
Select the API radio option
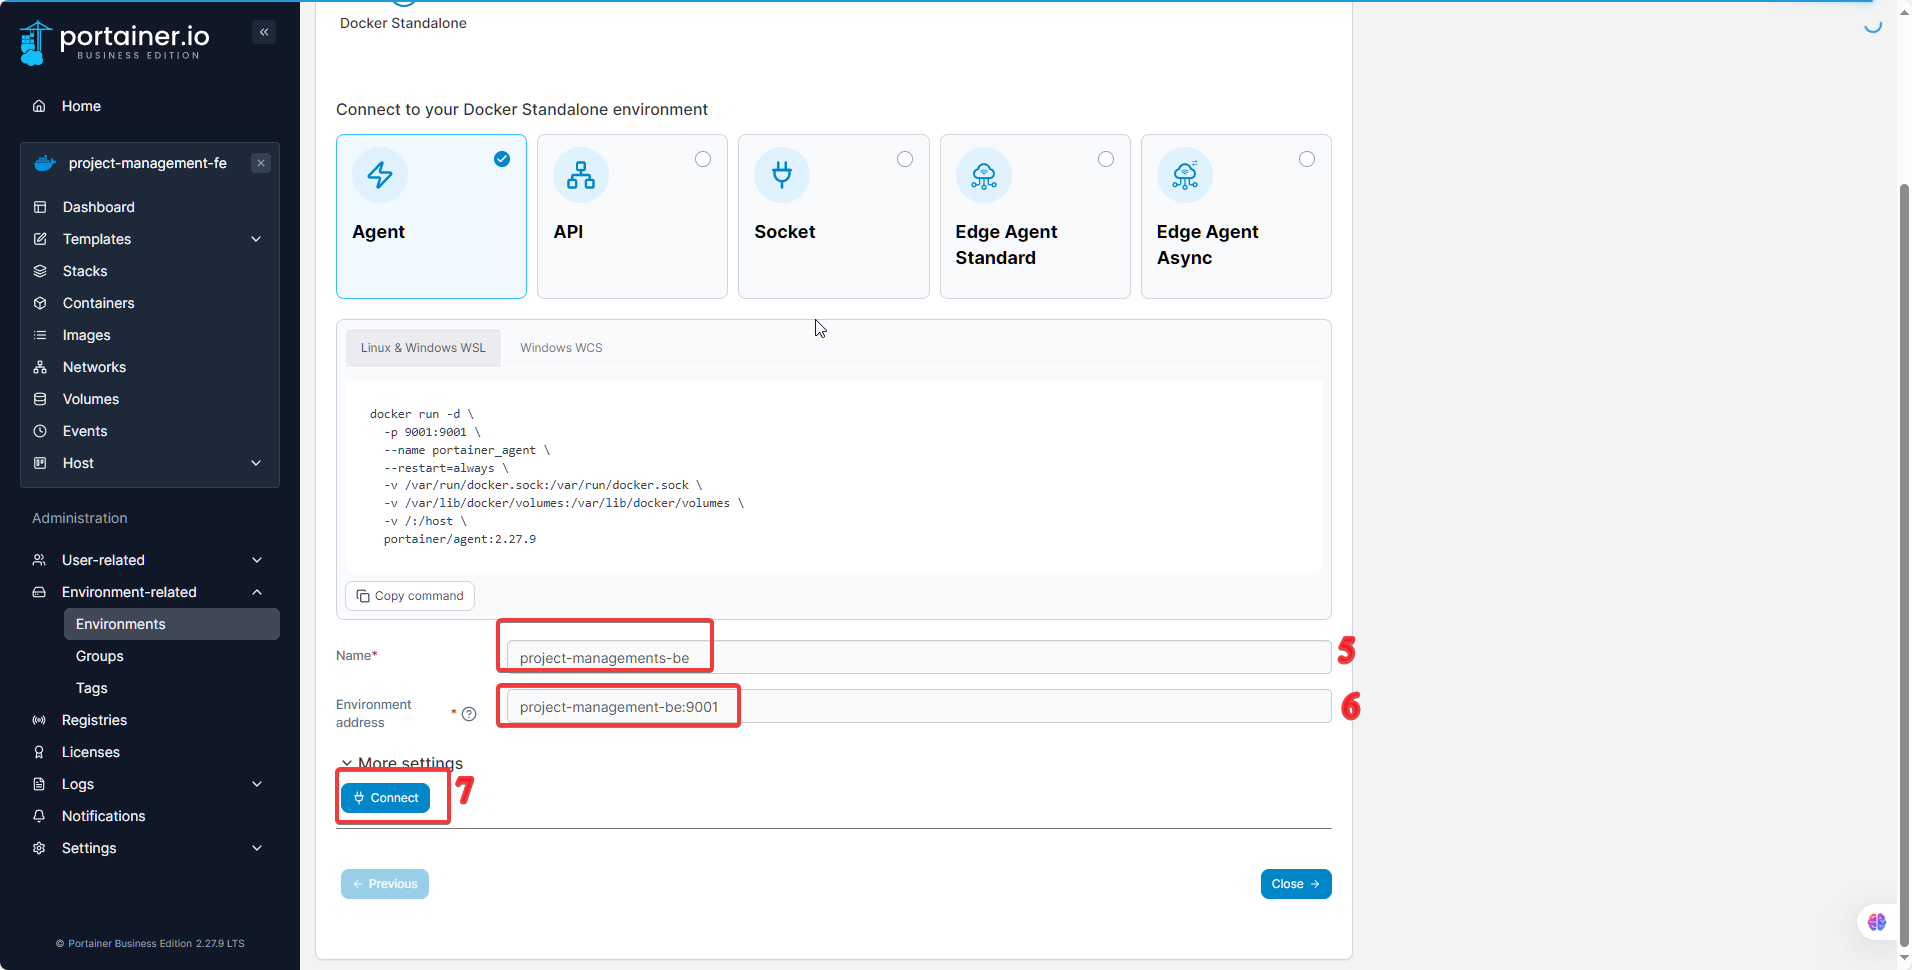tap(703, 159)
